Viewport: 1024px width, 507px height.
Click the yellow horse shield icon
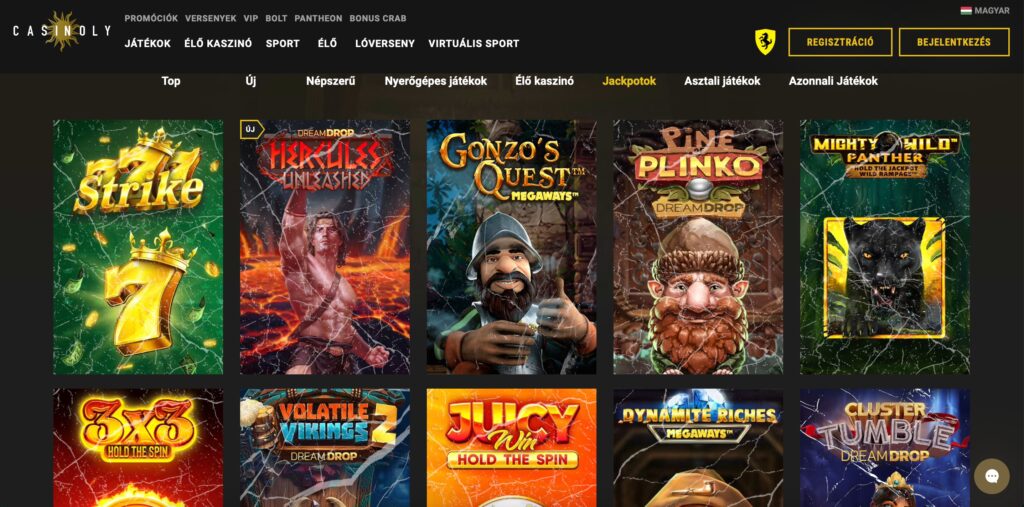click(765, 42)
